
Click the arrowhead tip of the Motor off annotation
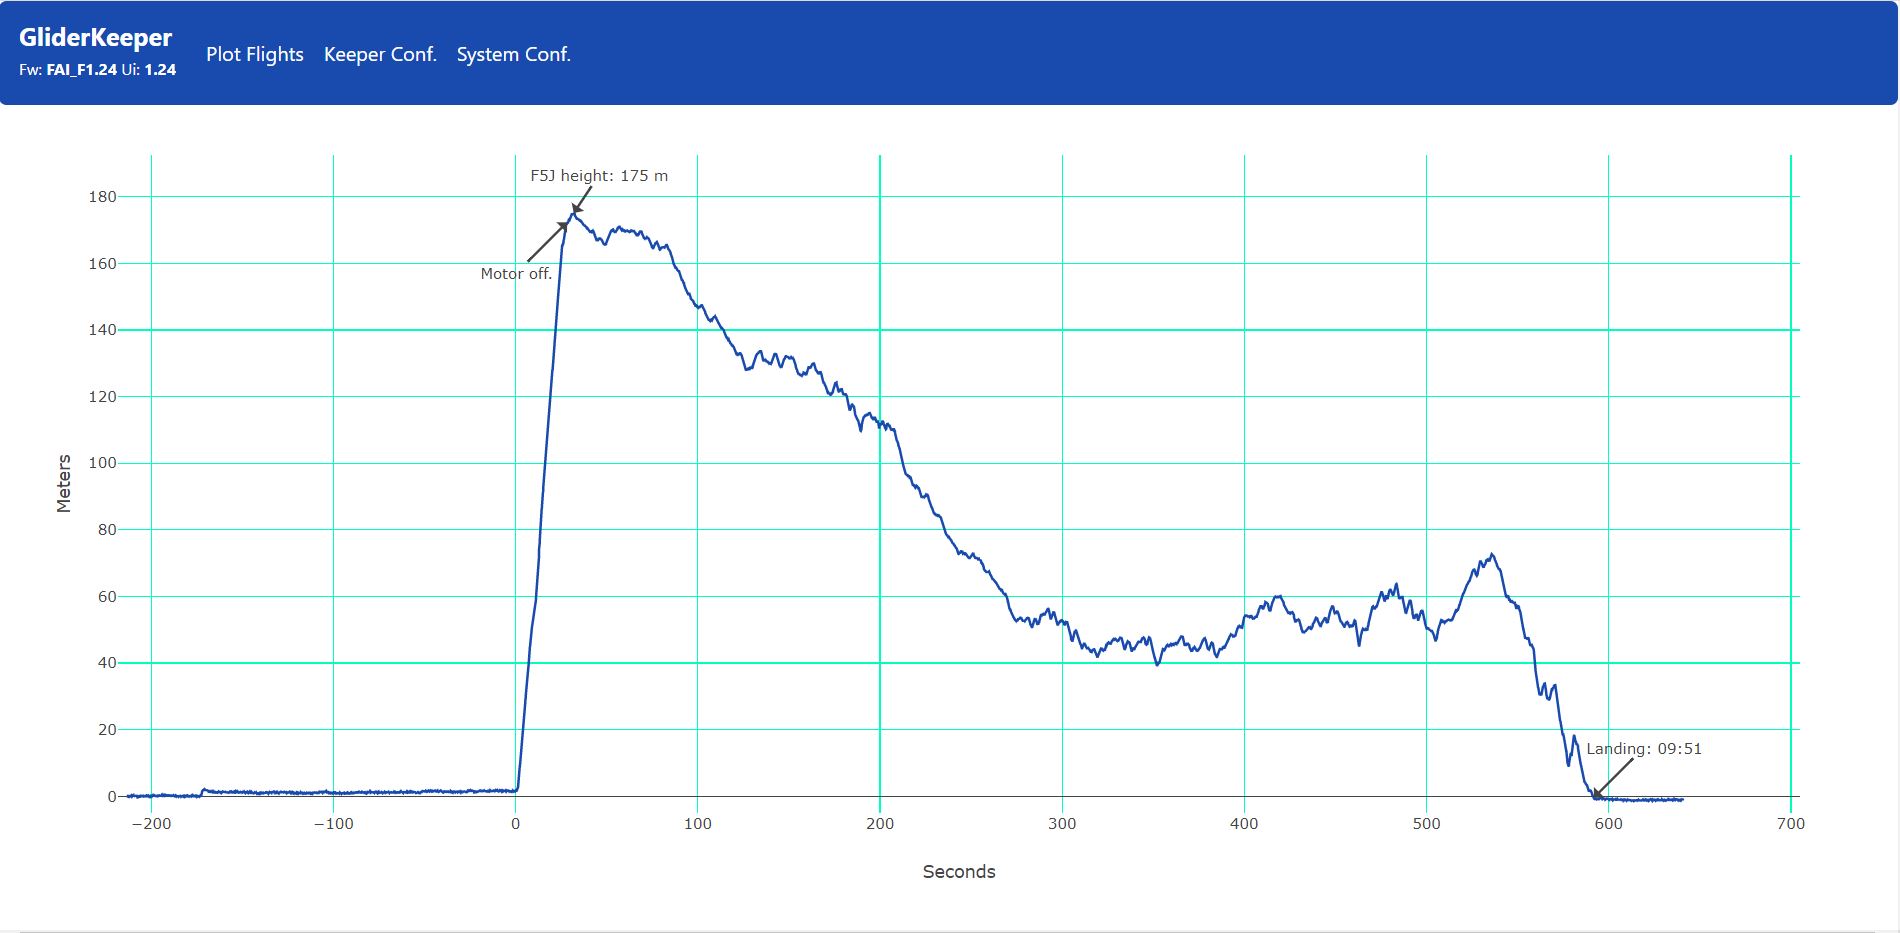(567, 222)
